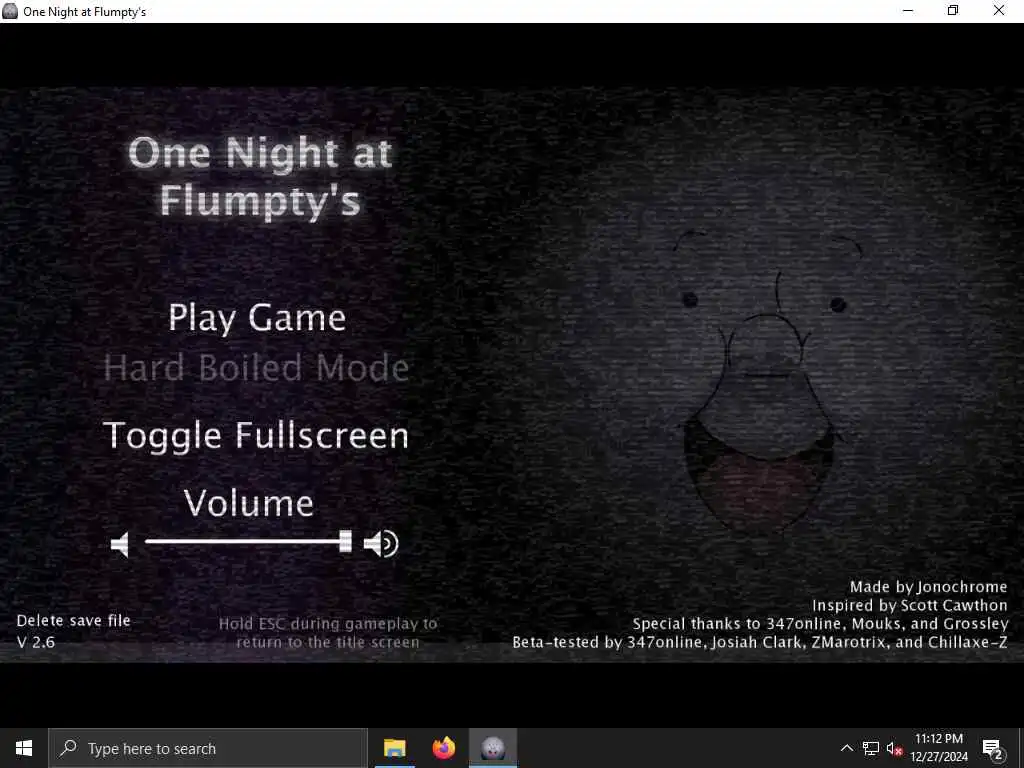Show hidden system tray icons

[846, 748]
